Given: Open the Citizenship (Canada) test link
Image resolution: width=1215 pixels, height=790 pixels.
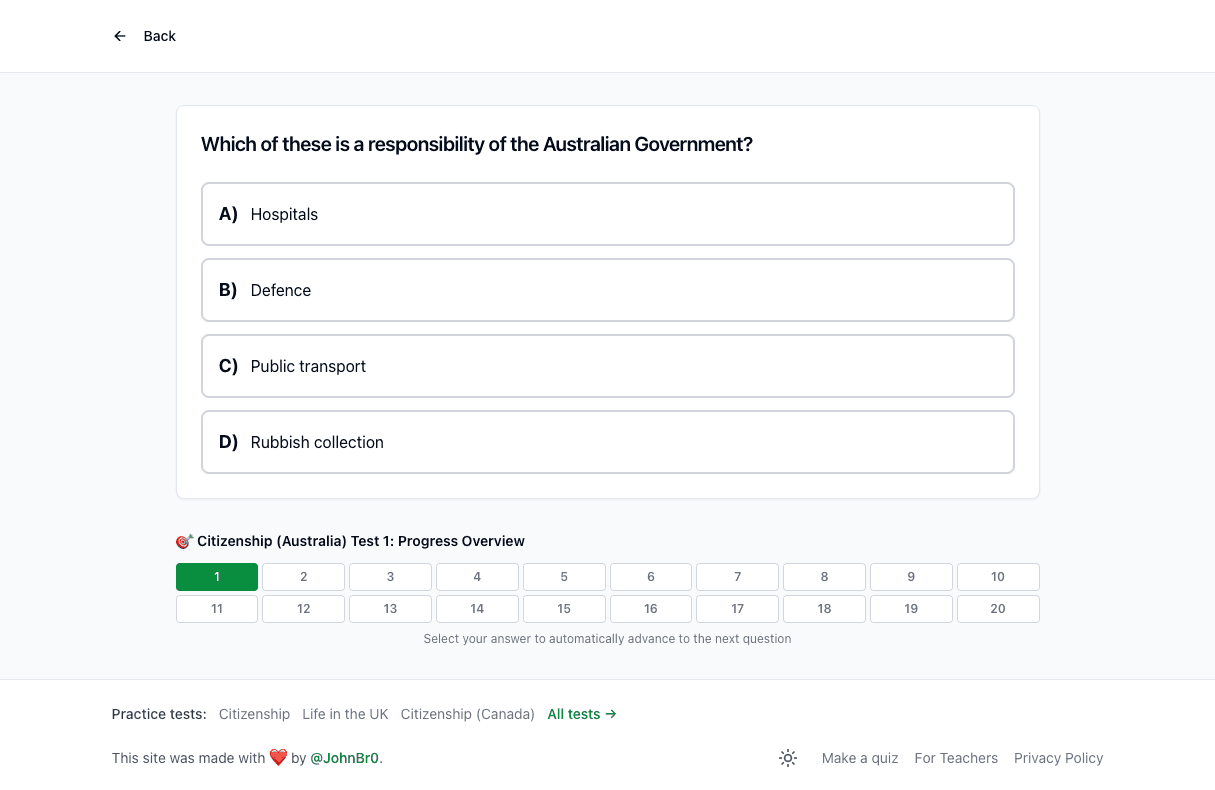Looking at the screenshot, I should click(x=468, y=714).
